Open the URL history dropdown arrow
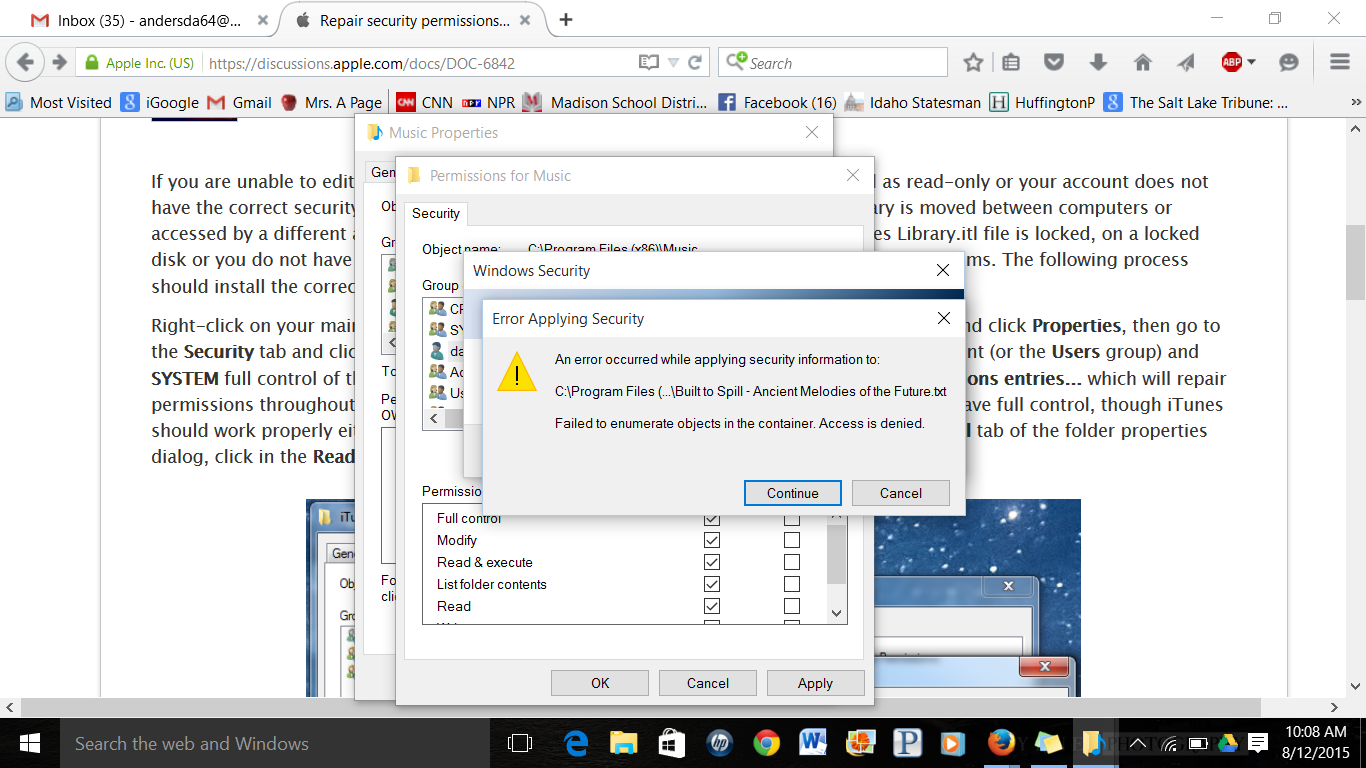This screenshot has height=768, width=1366. 673,62
